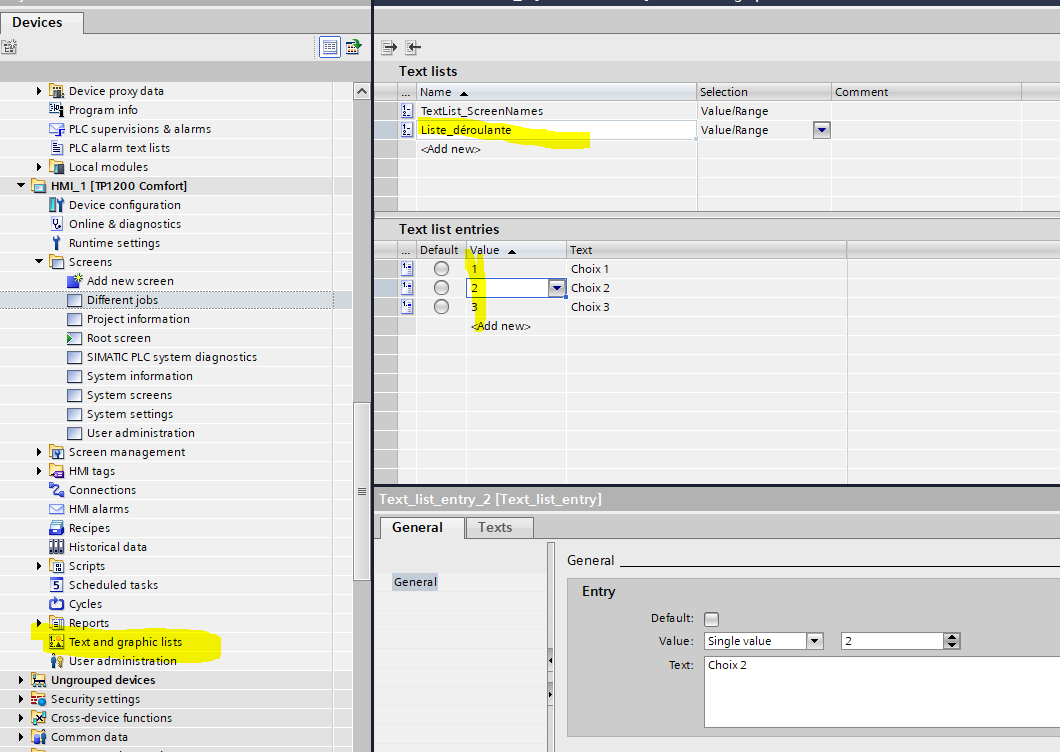
Task: Enable the Default checkbox in Entry section
Action: [x=712, y=619]
